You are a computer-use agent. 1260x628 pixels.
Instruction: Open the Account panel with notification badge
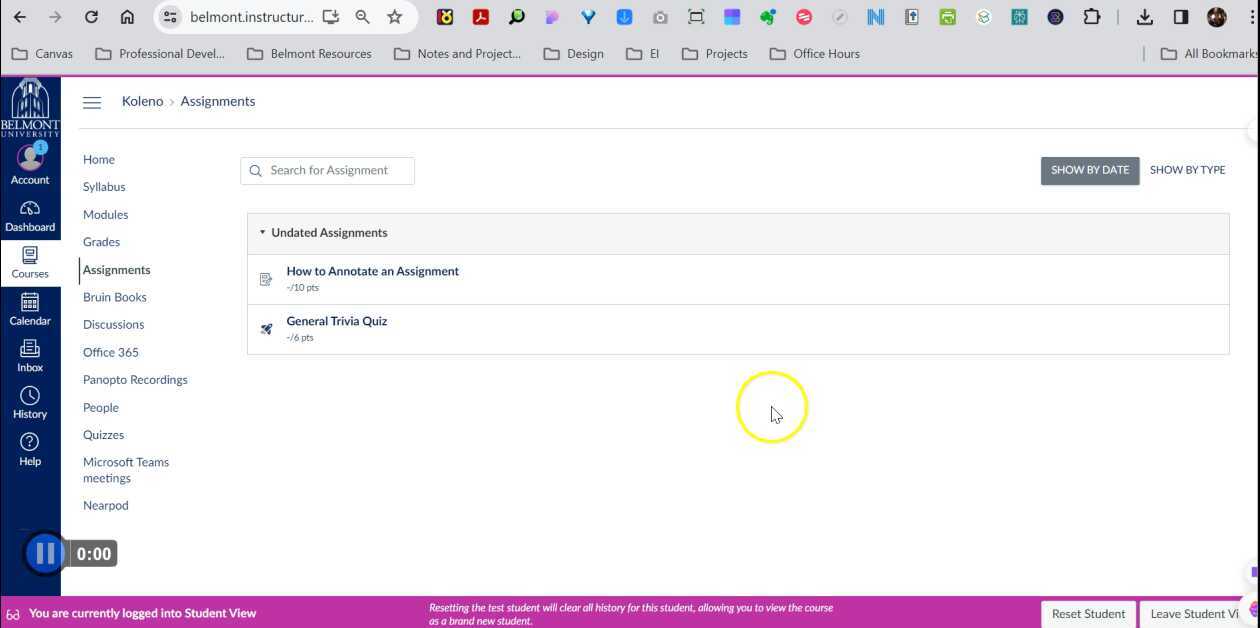pyautogui.click(x=30, y=166)
